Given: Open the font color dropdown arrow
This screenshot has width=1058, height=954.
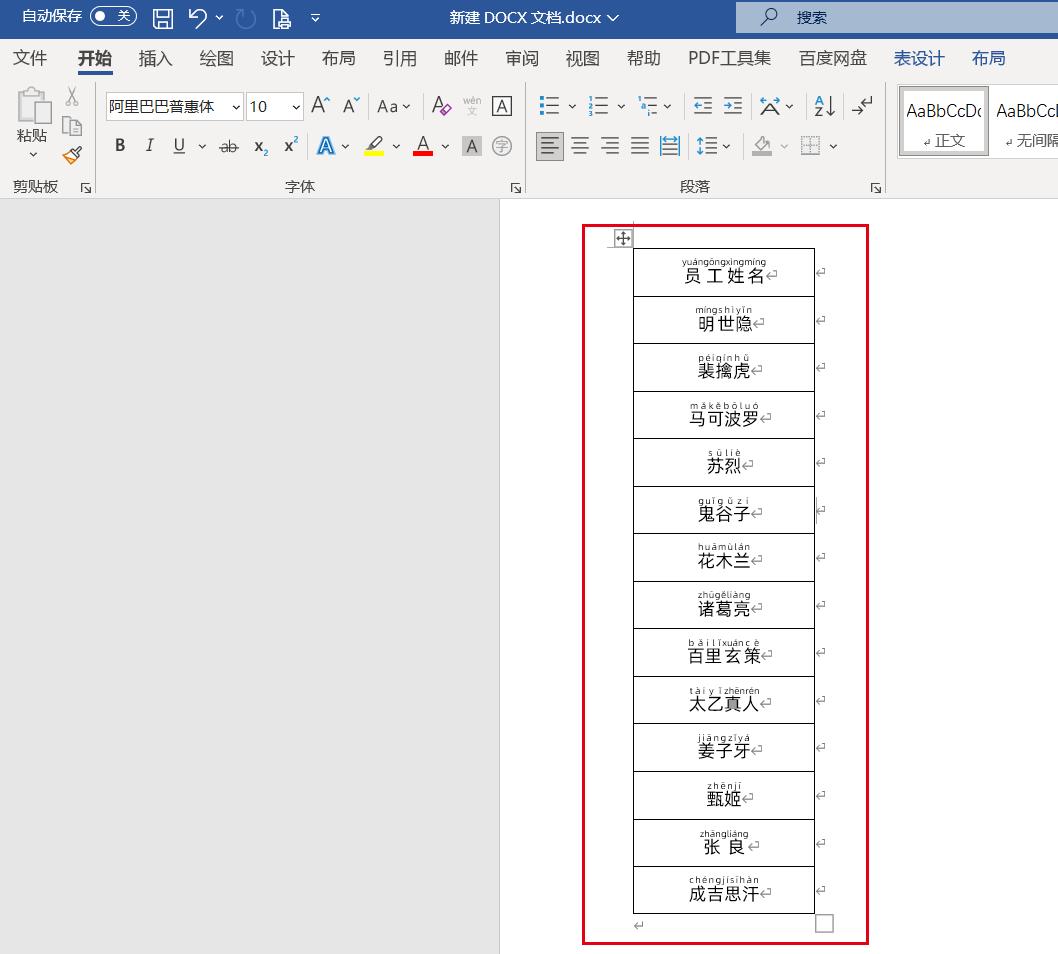Looking at the screenshot, I should tap(444, 146).
